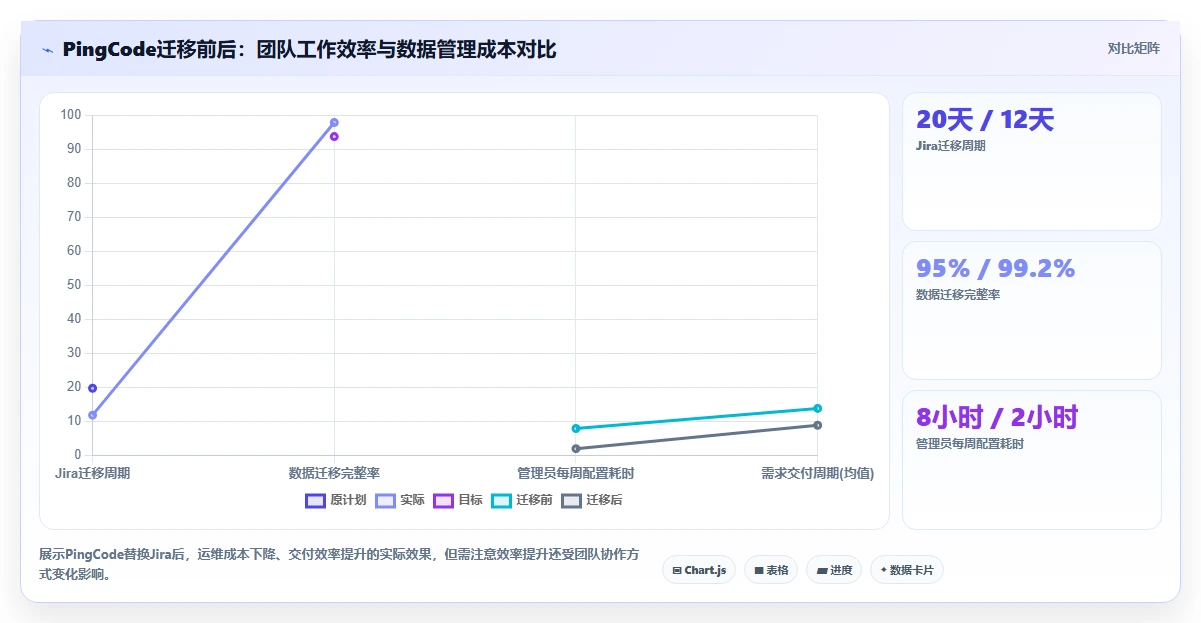Click the x-axis label Jira迁移周期
The image size is (1201, 623).
coord(92,473)
